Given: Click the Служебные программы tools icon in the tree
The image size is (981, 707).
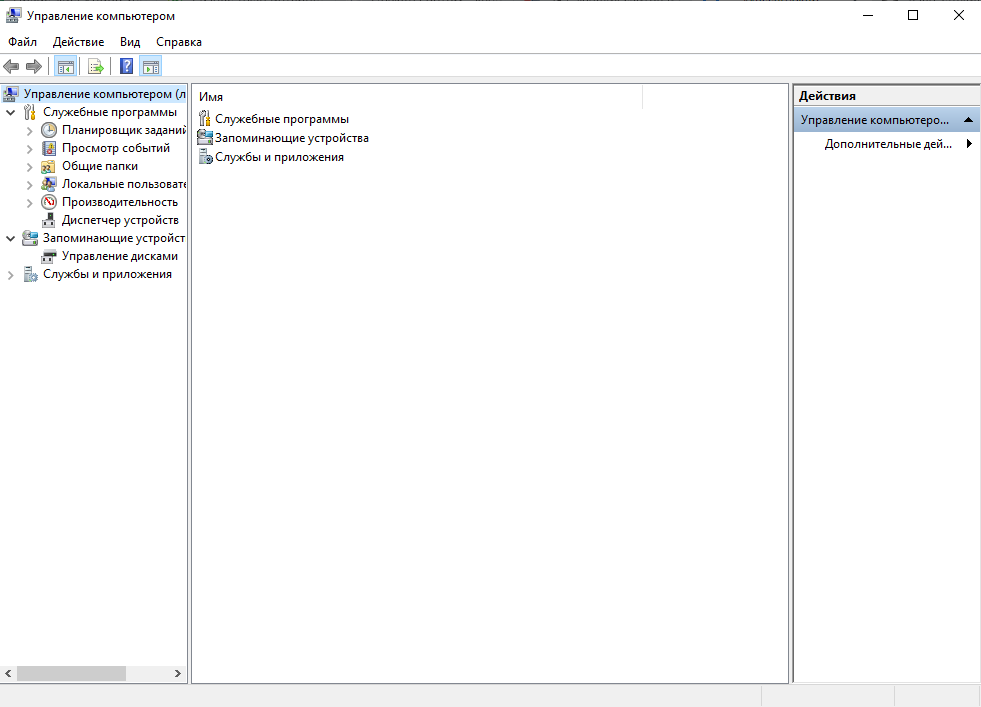Looking at the screenshot, I should (x=29, y=112).
